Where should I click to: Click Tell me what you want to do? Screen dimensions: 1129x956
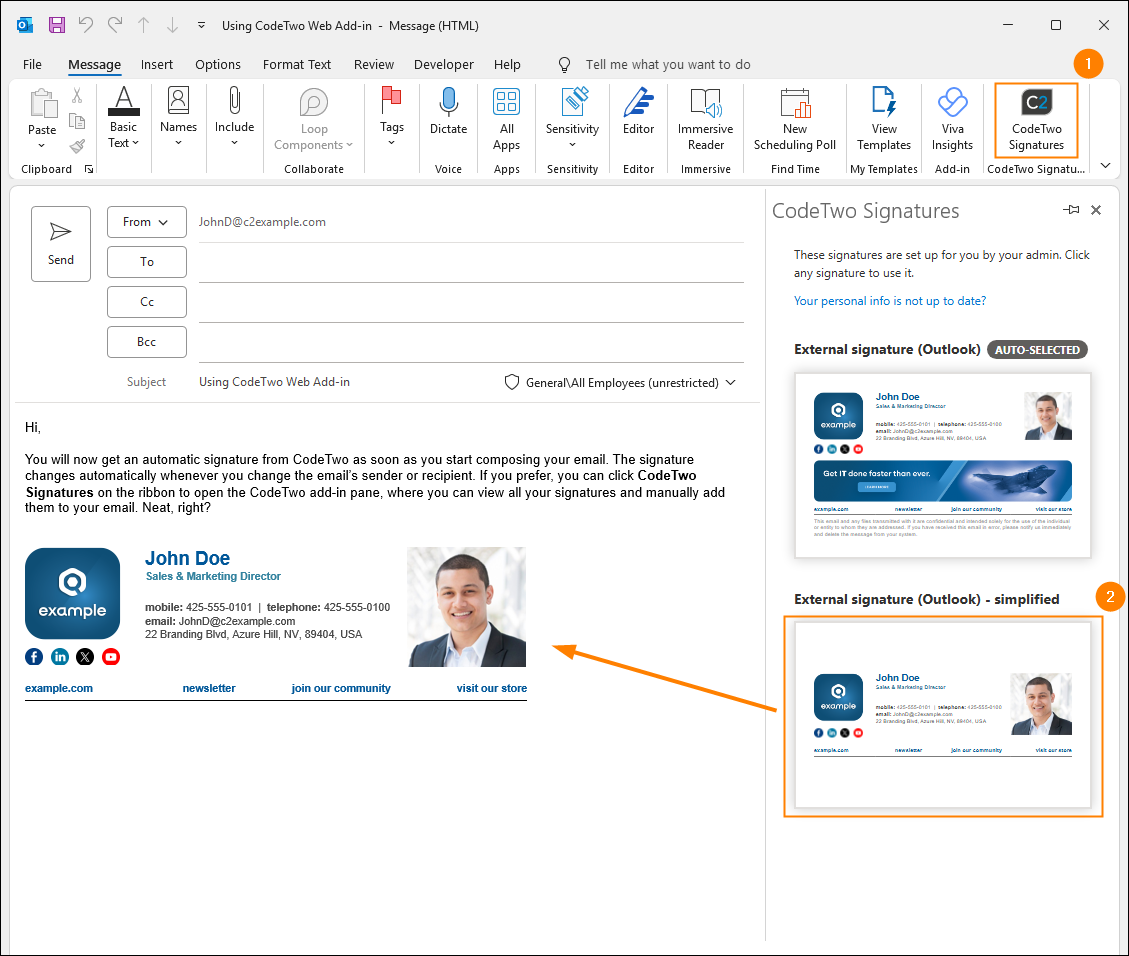point(667,64)
